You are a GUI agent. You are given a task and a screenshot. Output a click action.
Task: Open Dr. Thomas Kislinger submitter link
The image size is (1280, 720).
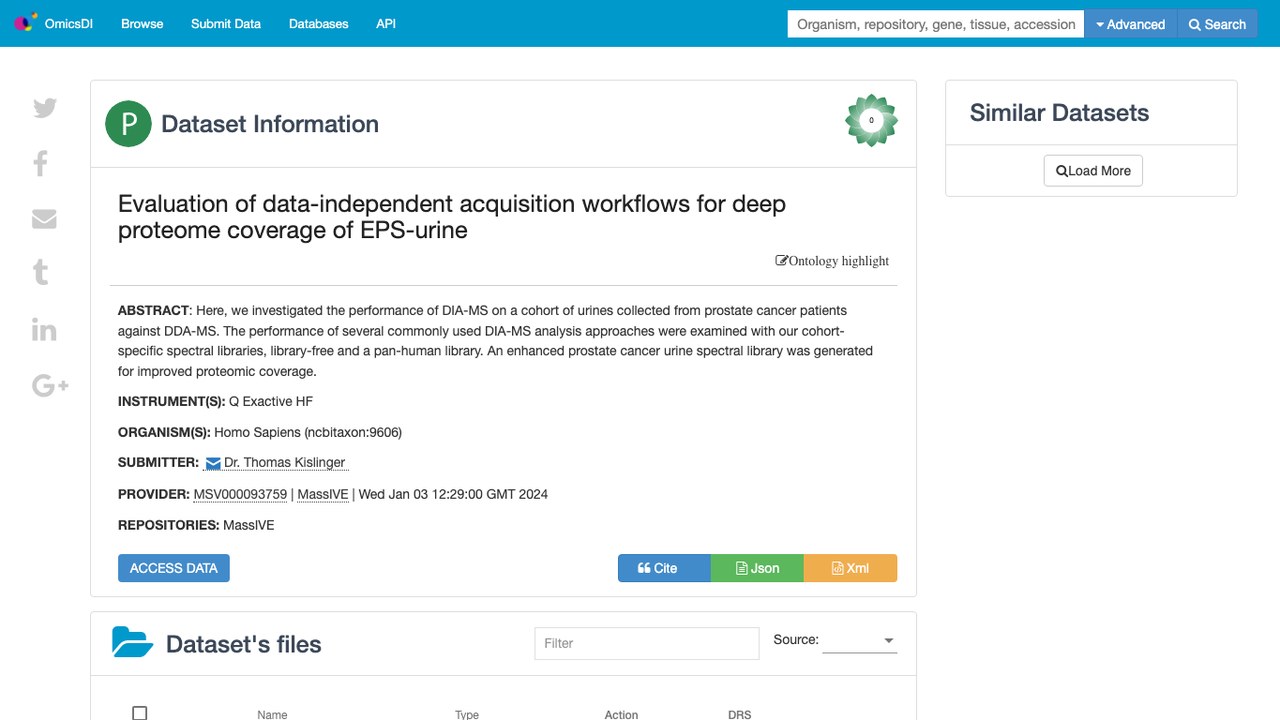(285, 463)
